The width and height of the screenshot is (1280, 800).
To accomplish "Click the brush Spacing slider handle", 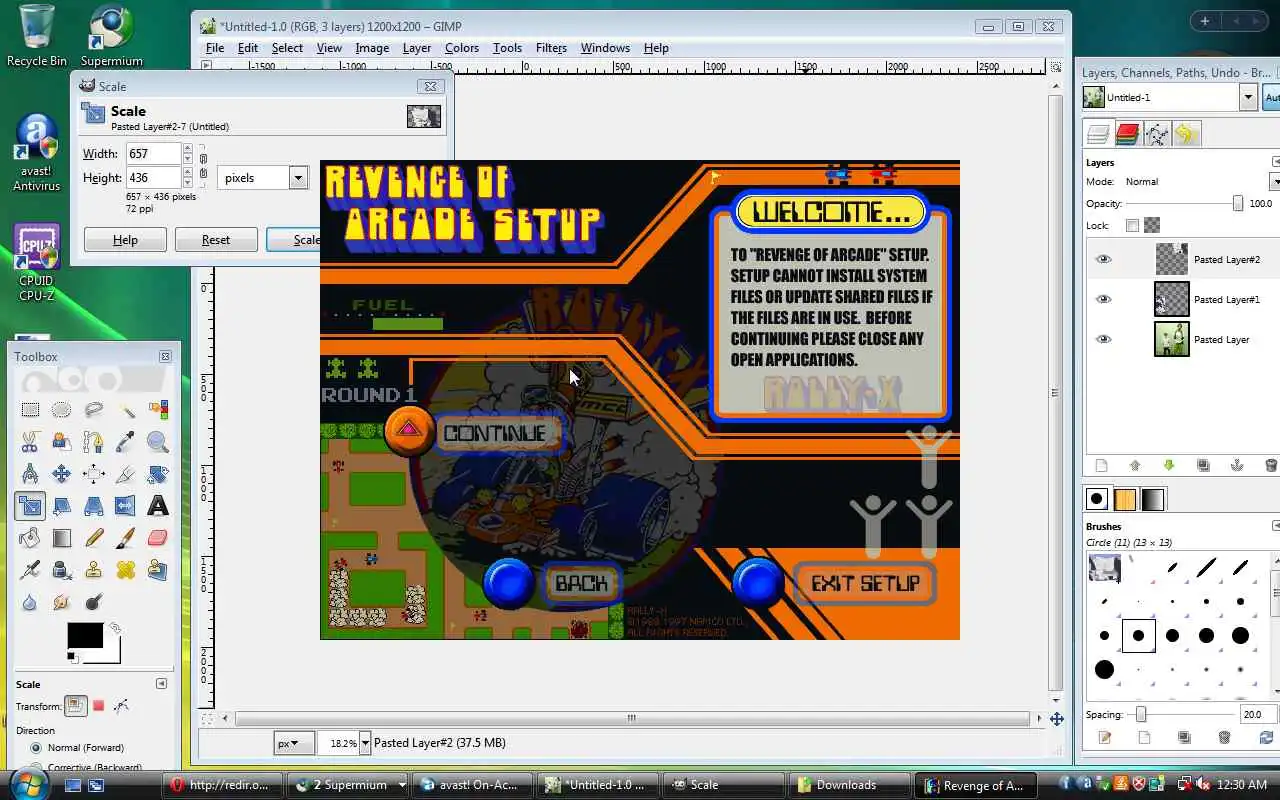I will coord(1141,714).
